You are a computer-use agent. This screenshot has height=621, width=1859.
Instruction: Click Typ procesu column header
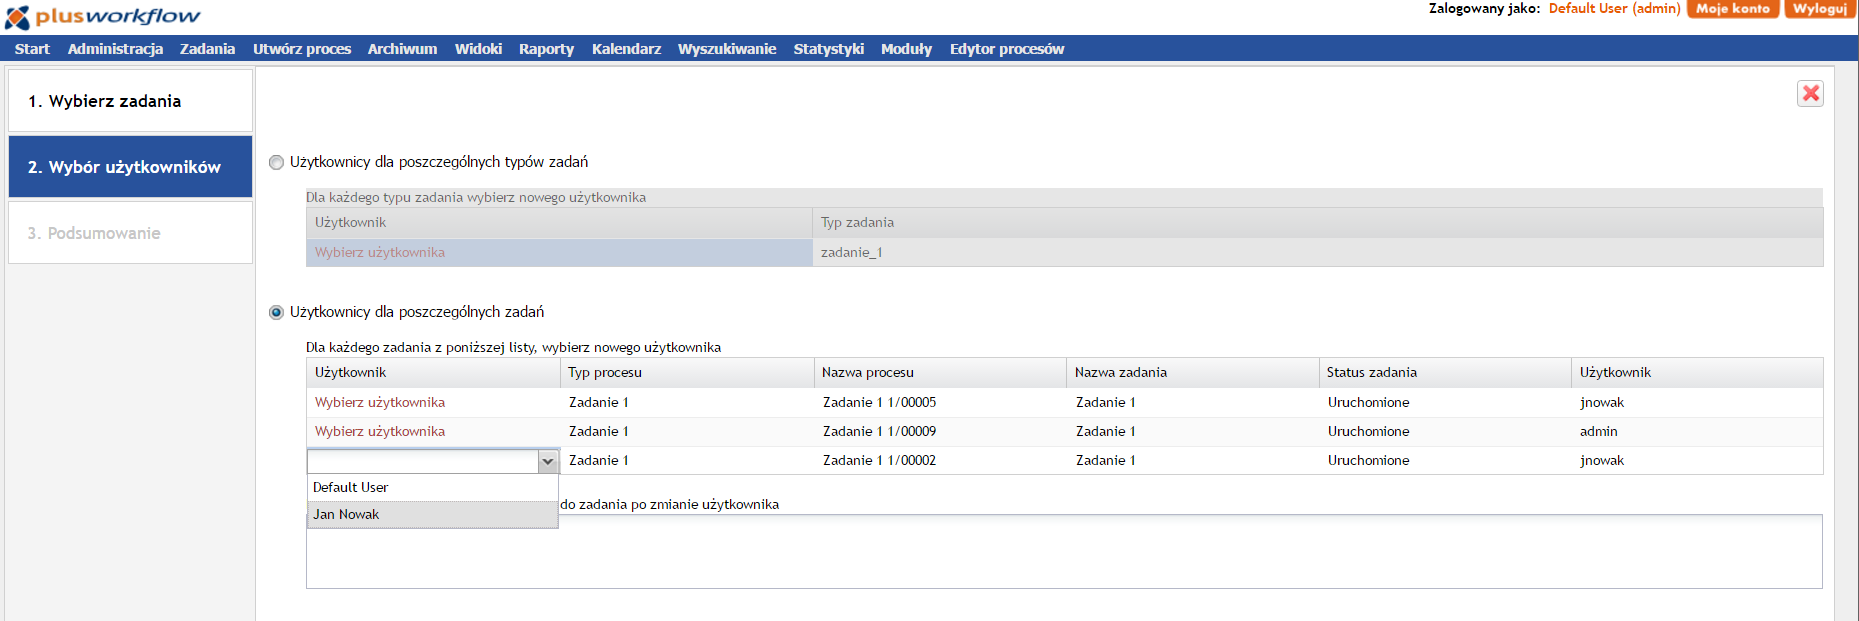[687, 373]
